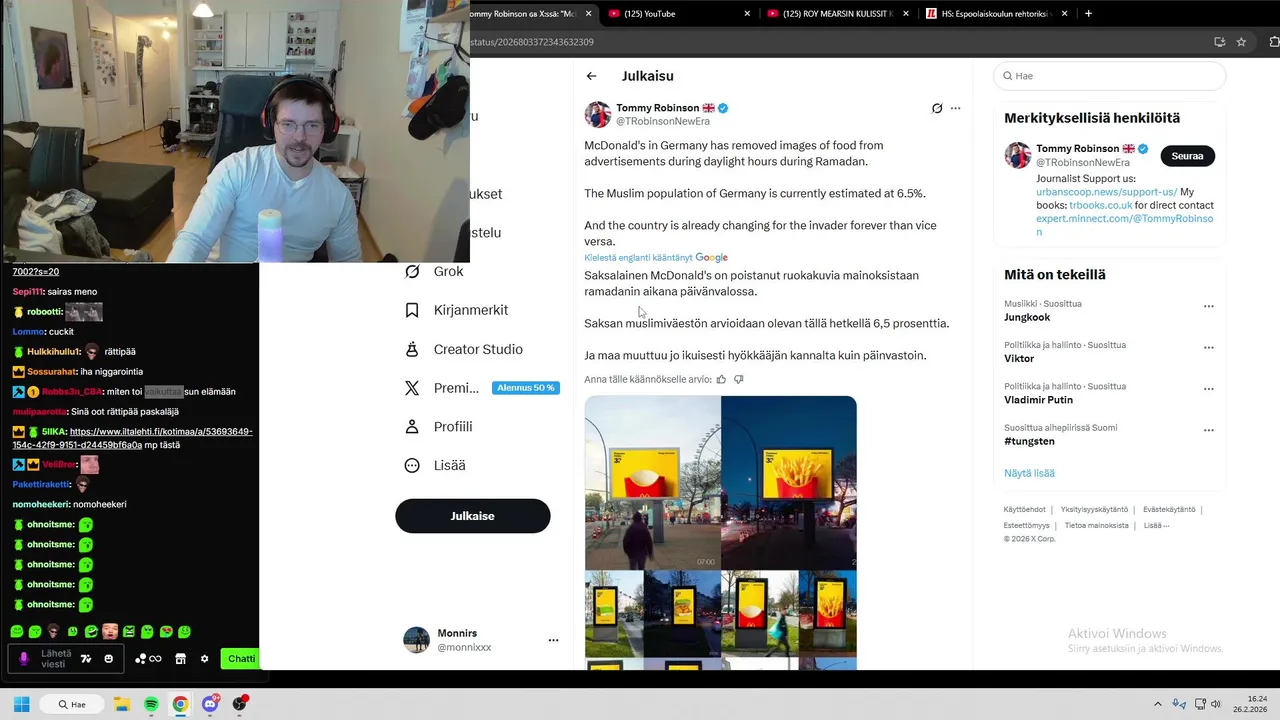Rate translation thumbs down

pos(739,379)
